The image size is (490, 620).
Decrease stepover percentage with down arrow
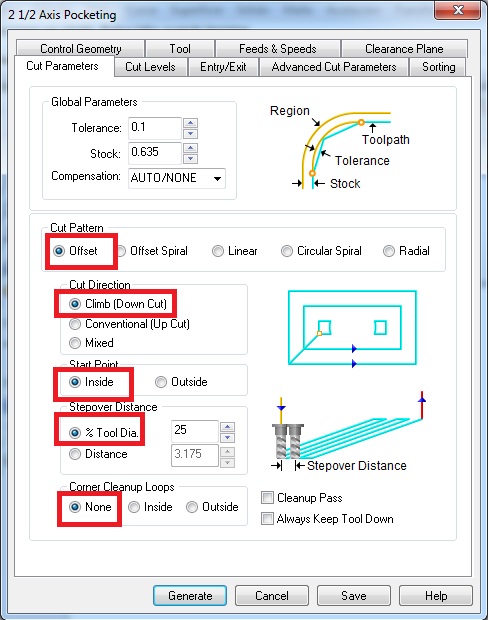227,437
